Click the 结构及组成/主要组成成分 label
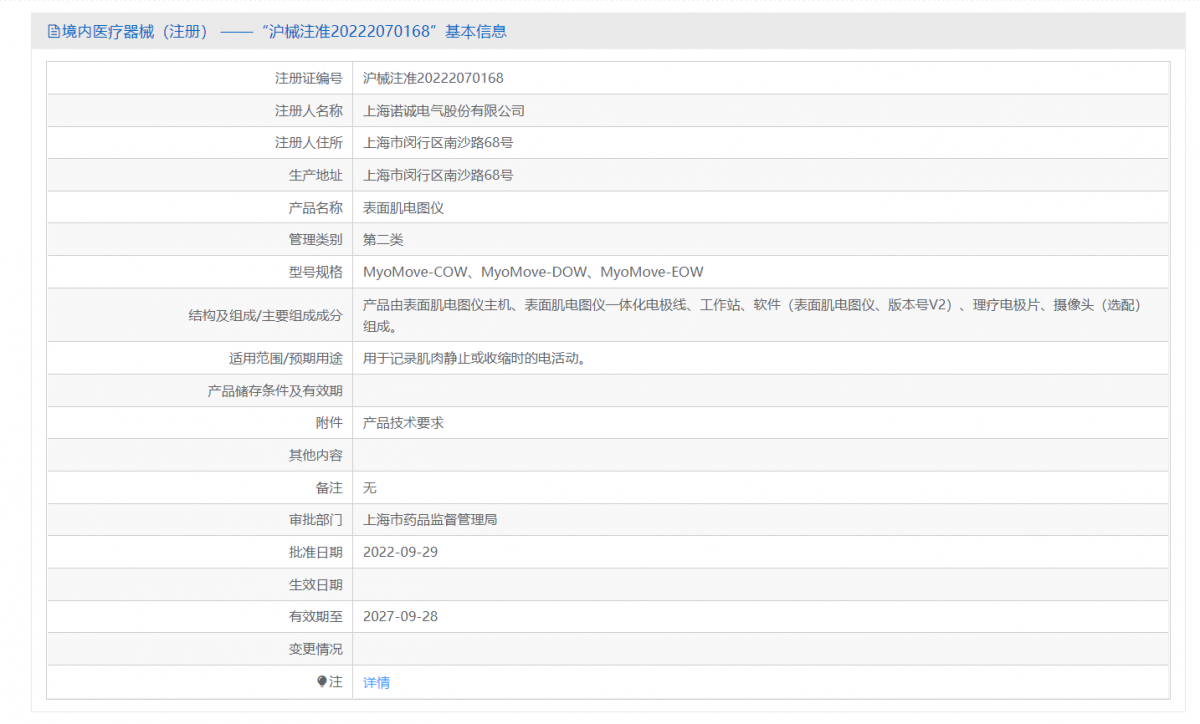Screen dimensions: 1200x724 tap(265, 315)
